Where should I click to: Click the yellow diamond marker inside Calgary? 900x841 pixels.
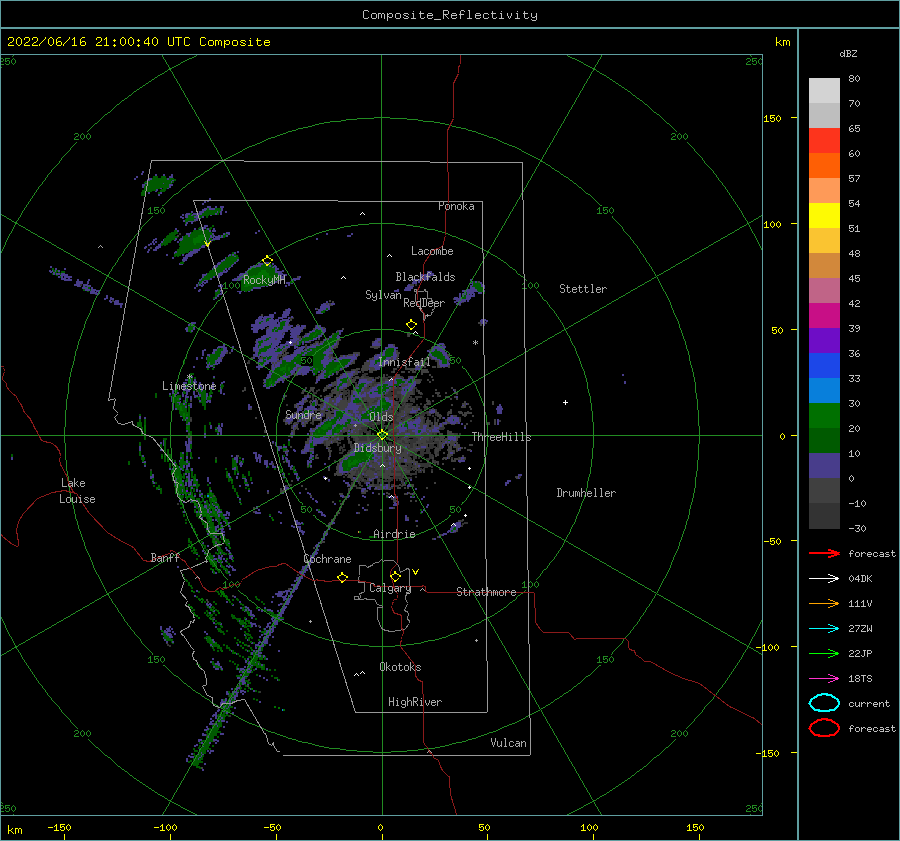point(395,576)
